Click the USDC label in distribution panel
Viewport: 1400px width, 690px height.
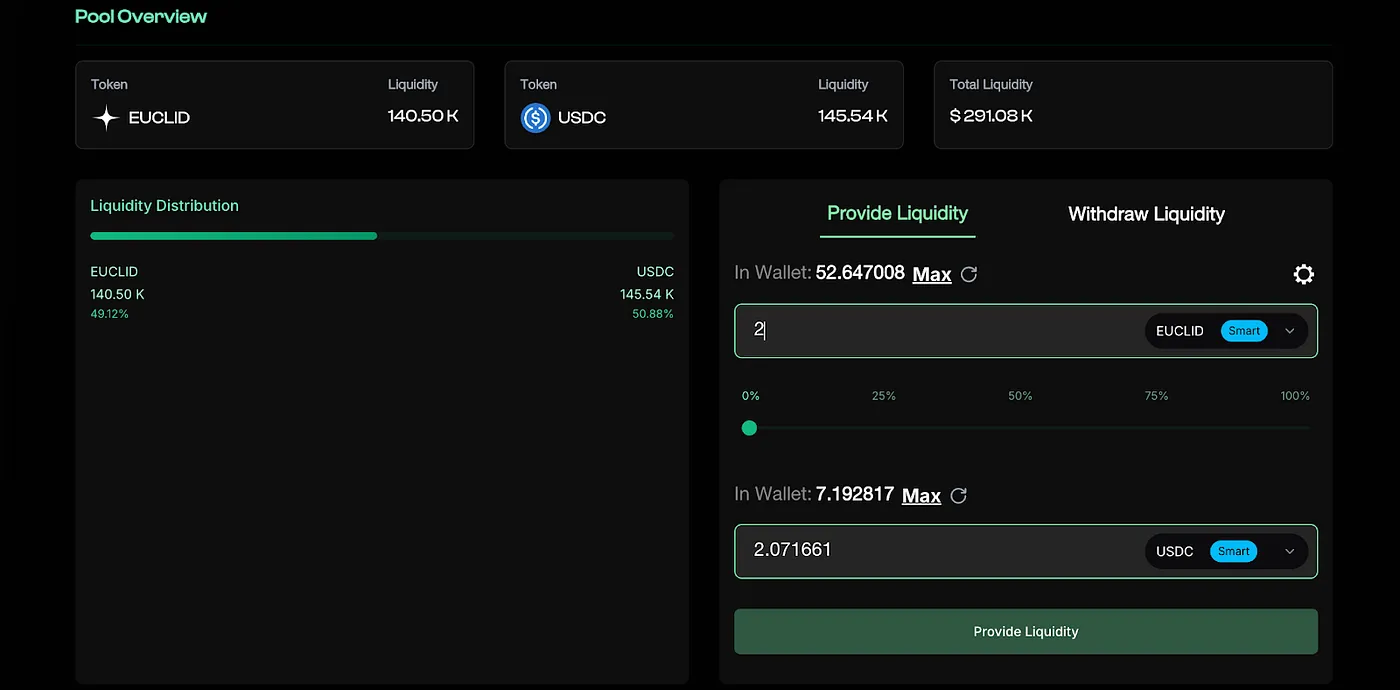coord(655,272)
